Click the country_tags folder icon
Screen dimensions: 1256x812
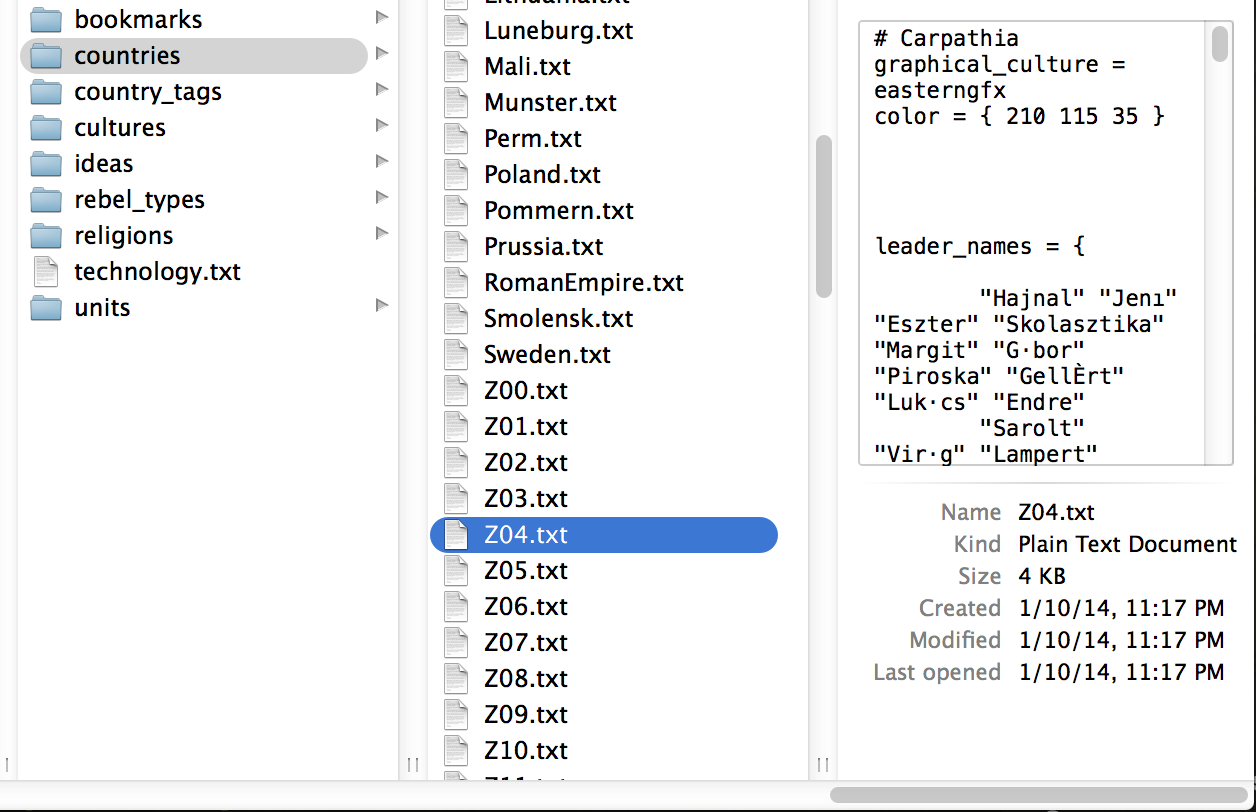pyautogui.click(x=46, y=92)
